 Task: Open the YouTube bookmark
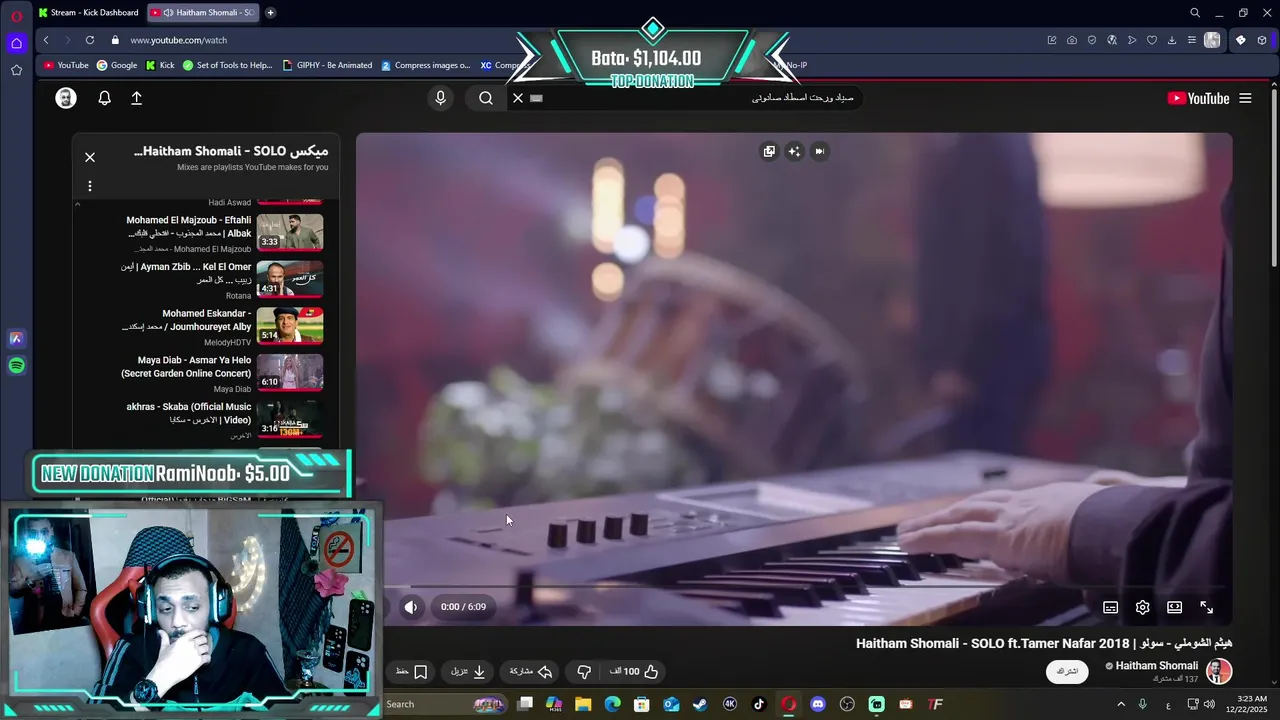click(x=66, y=65)
